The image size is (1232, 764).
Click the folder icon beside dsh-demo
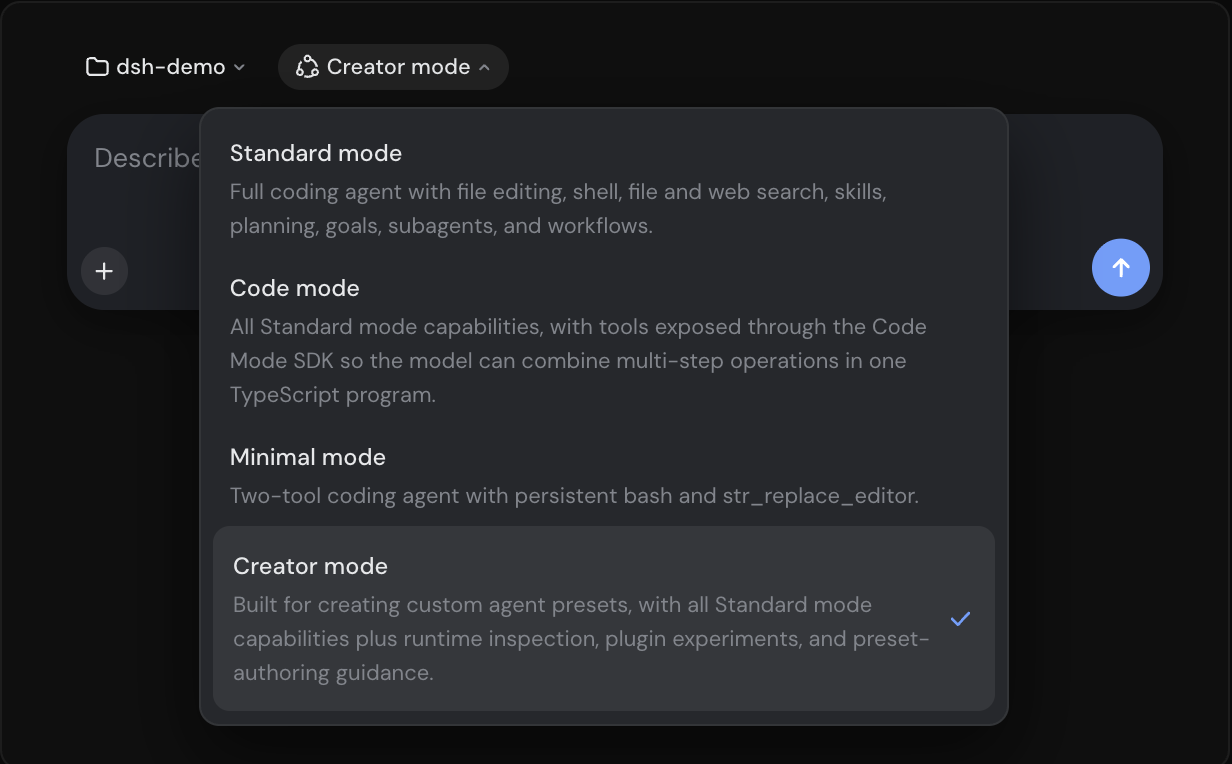97,67
